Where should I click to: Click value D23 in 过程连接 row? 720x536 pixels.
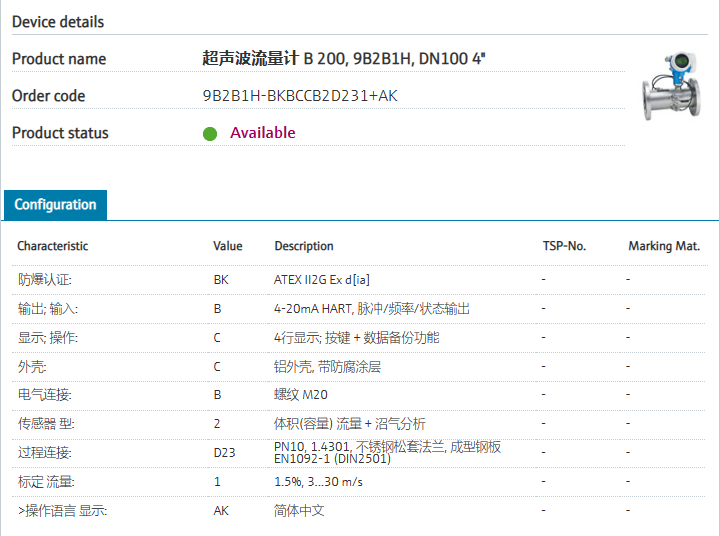[224, 452]
